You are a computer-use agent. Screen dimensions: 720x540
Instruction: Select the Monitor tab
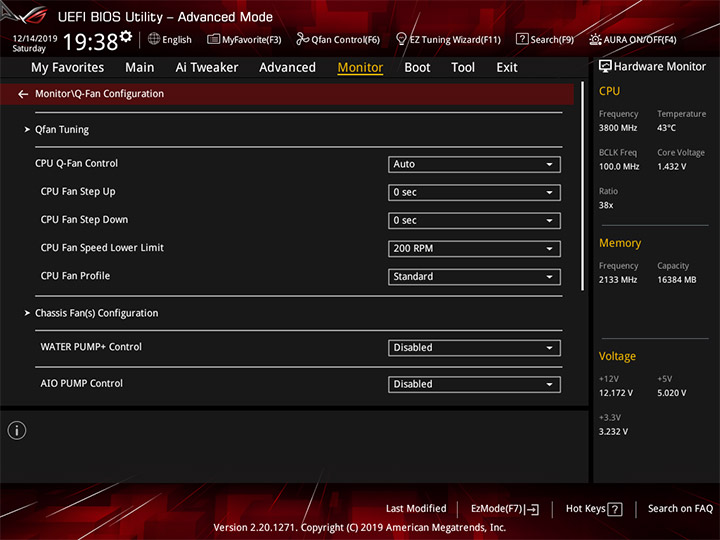click(360, 68)
